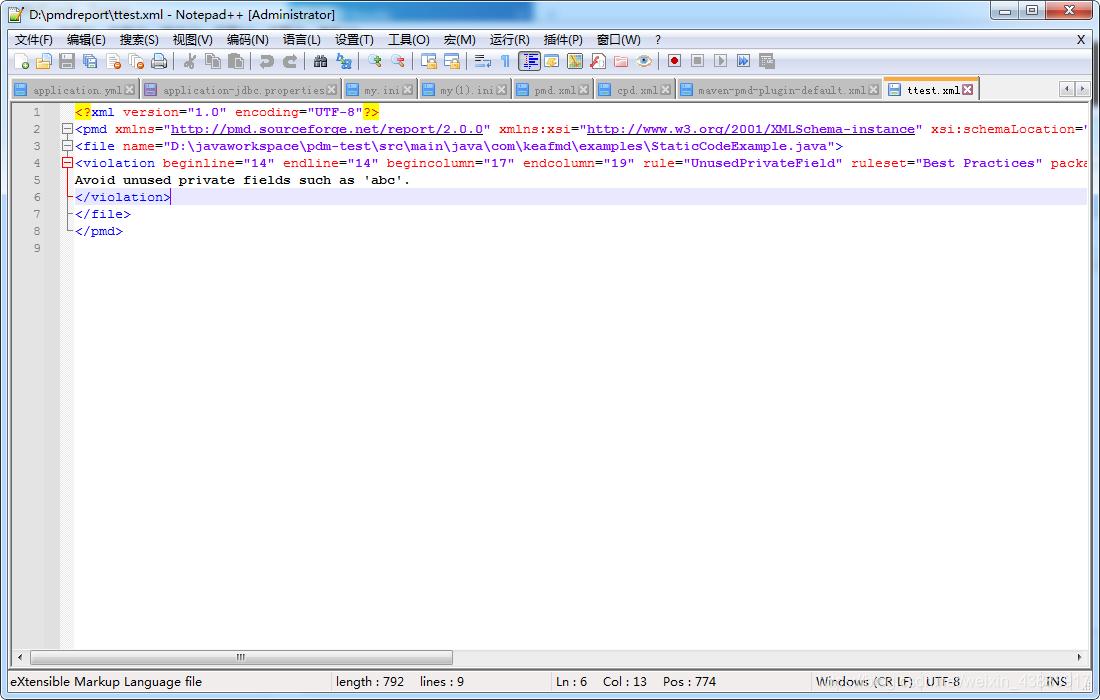
Task: Activate the Find (binoculars) icon
Action: click(318, 61)
